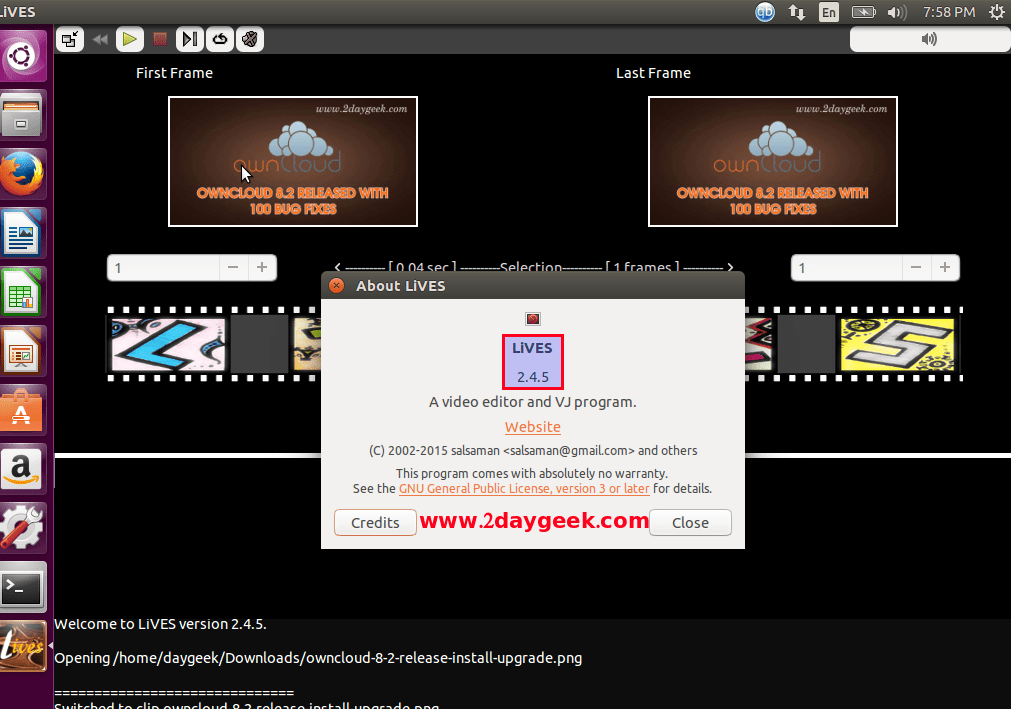Open the LiVES Website link

click(532, 427)
